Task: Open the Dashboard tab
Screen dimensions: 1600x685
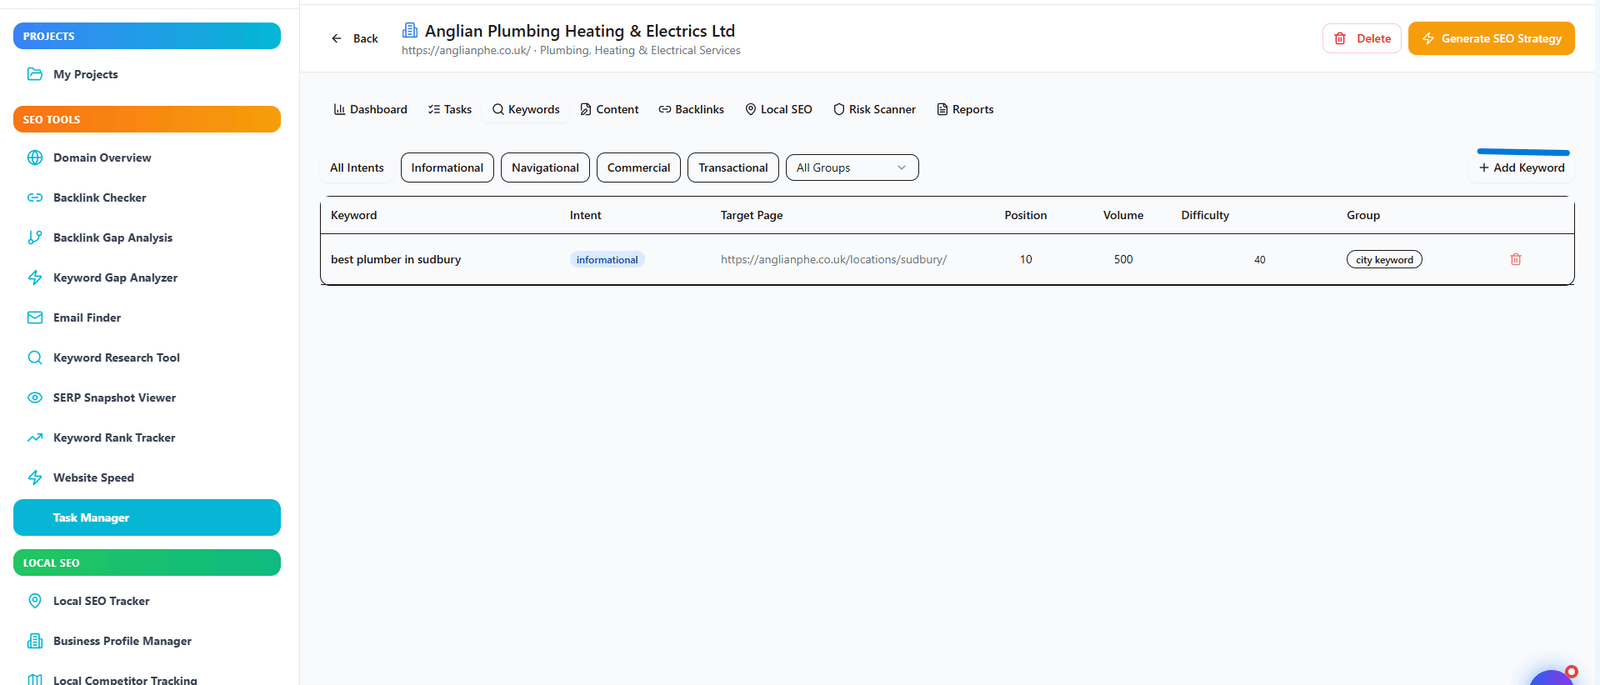Action: click(x=371, y=109)
